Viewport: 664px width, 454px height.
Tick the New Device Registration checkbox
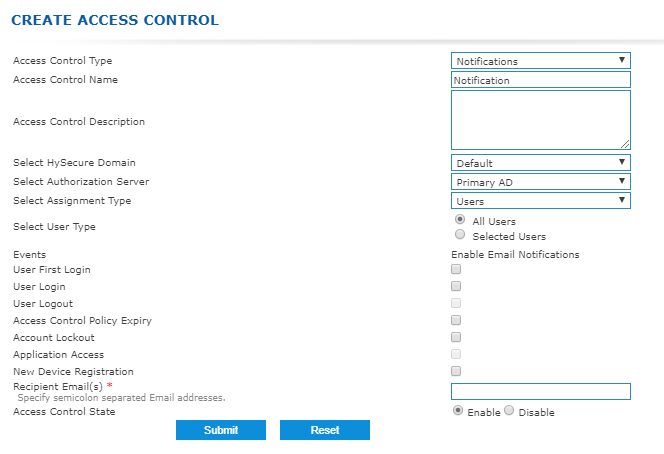(x=456, y=371)
